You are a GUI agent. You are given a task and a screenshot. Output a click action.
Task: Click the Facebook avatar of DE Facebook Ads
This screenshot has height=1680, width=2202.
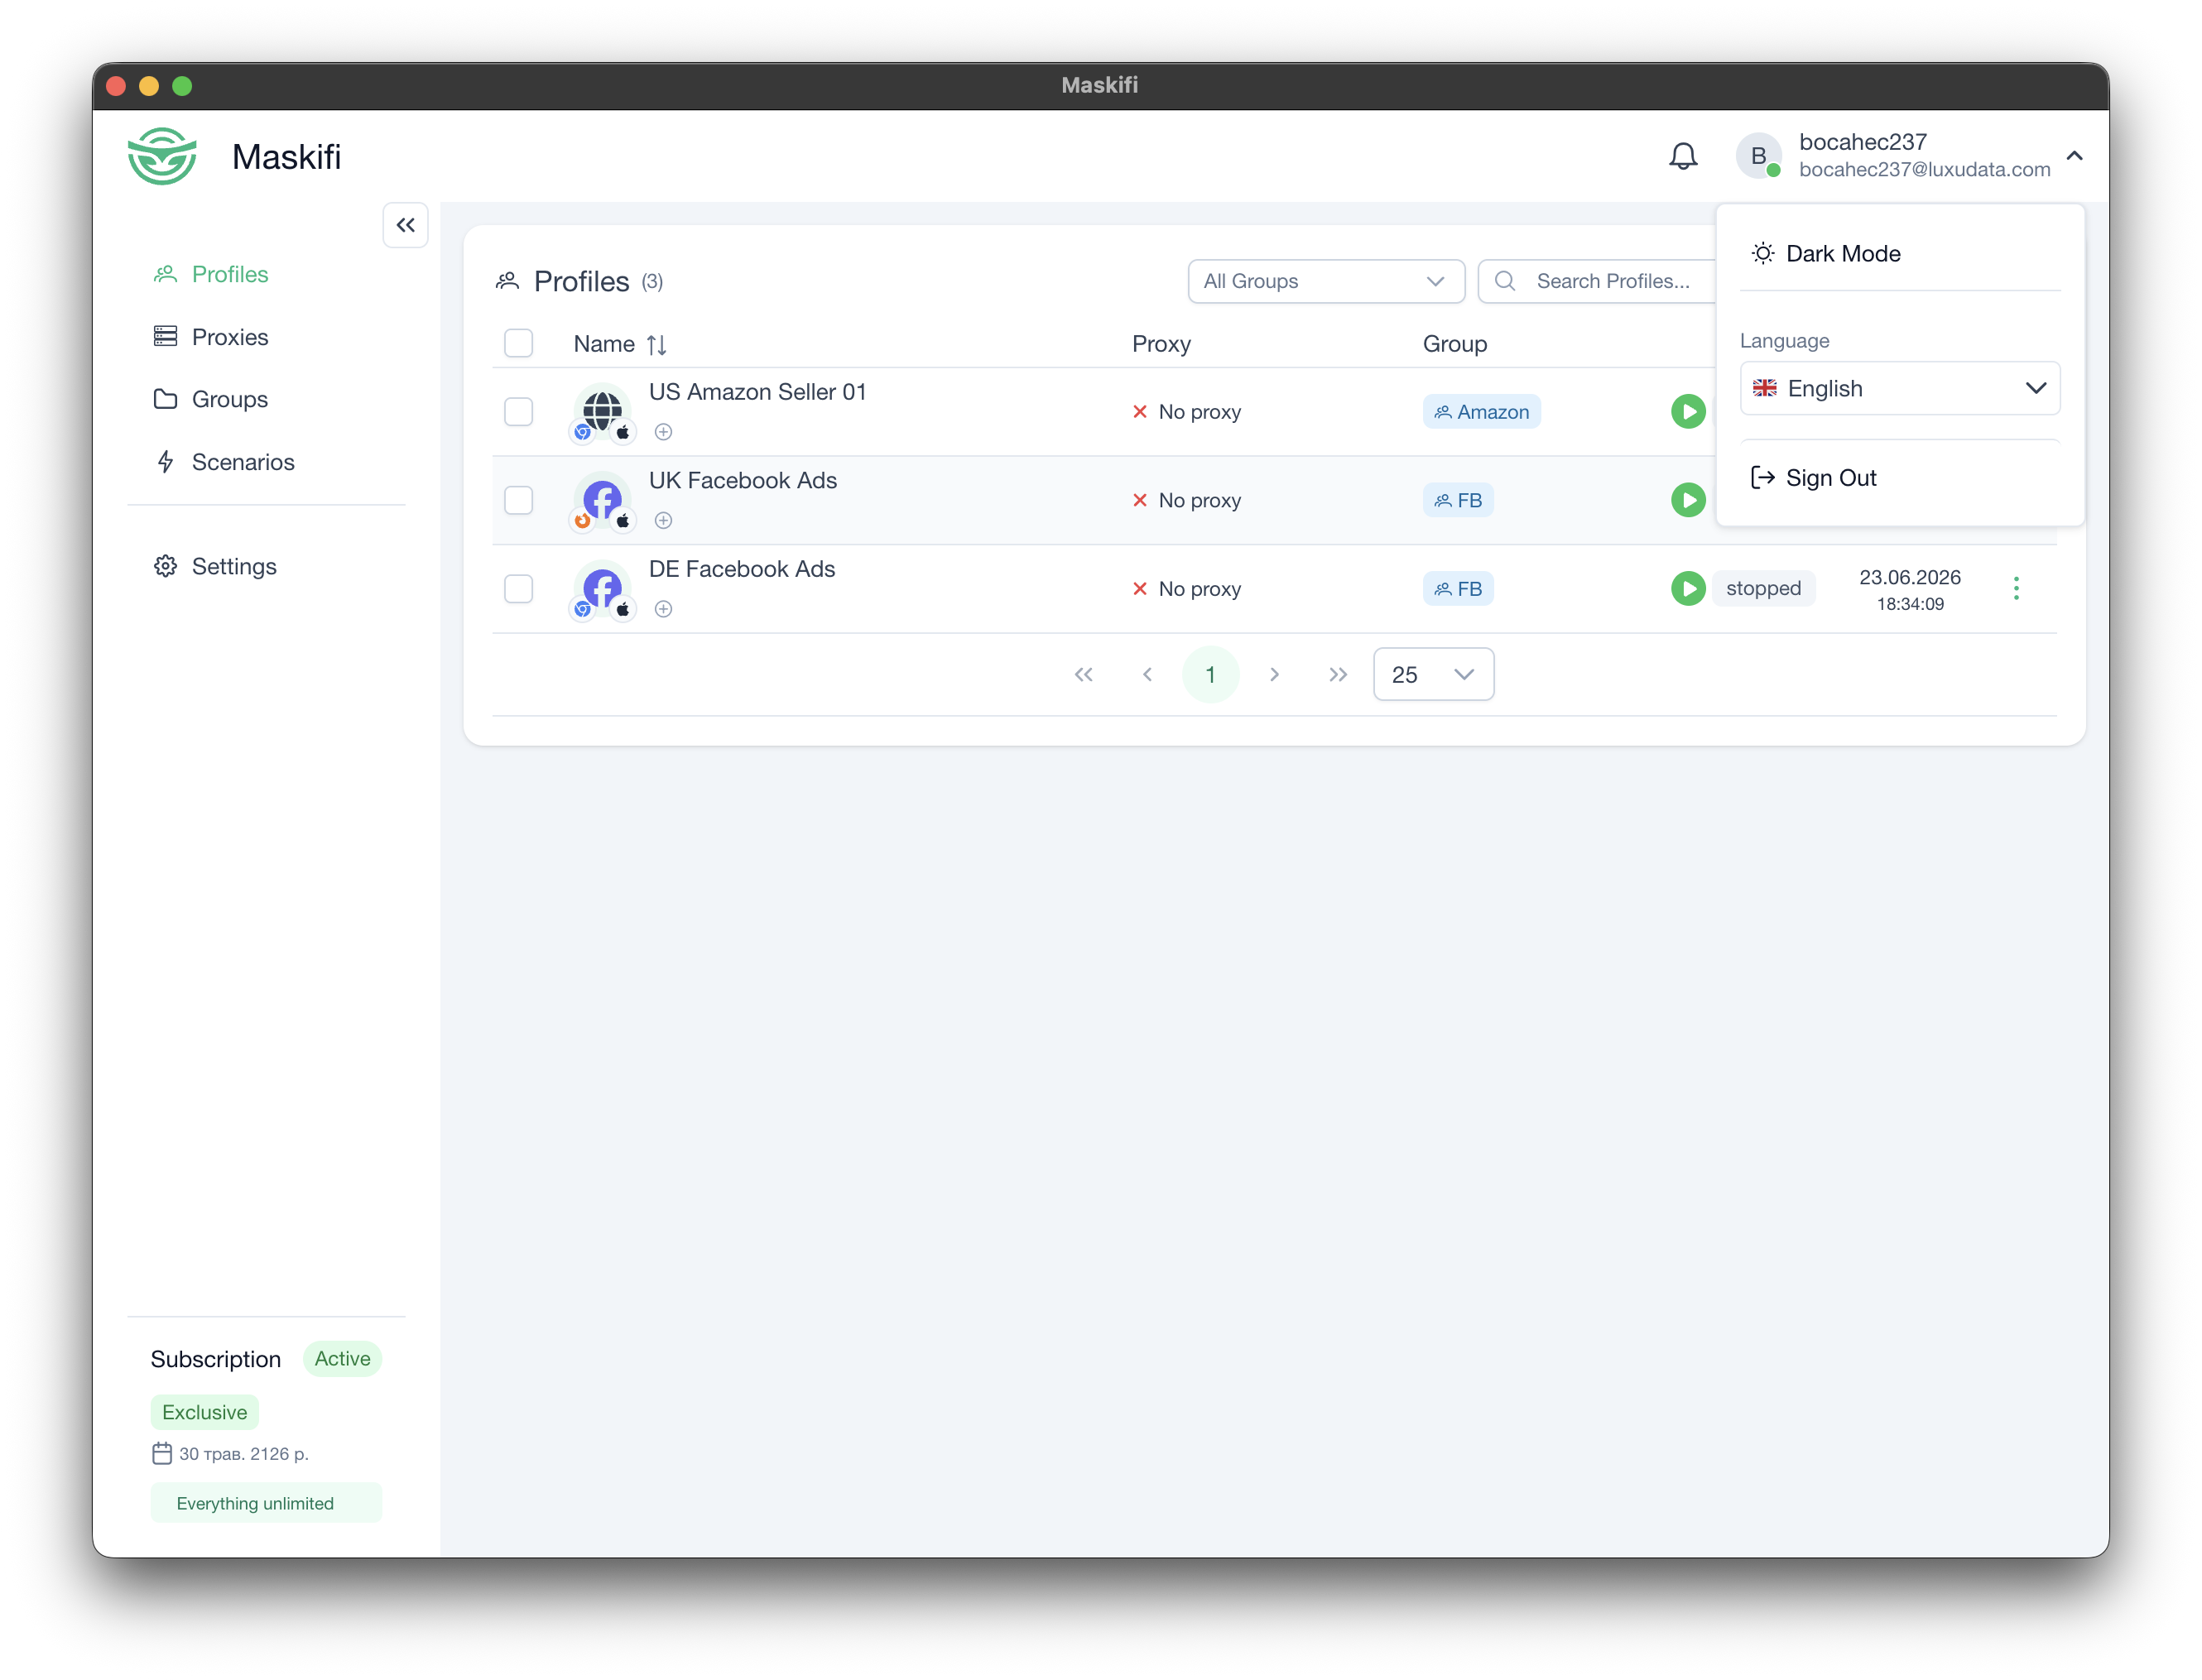tap(602, 587)
